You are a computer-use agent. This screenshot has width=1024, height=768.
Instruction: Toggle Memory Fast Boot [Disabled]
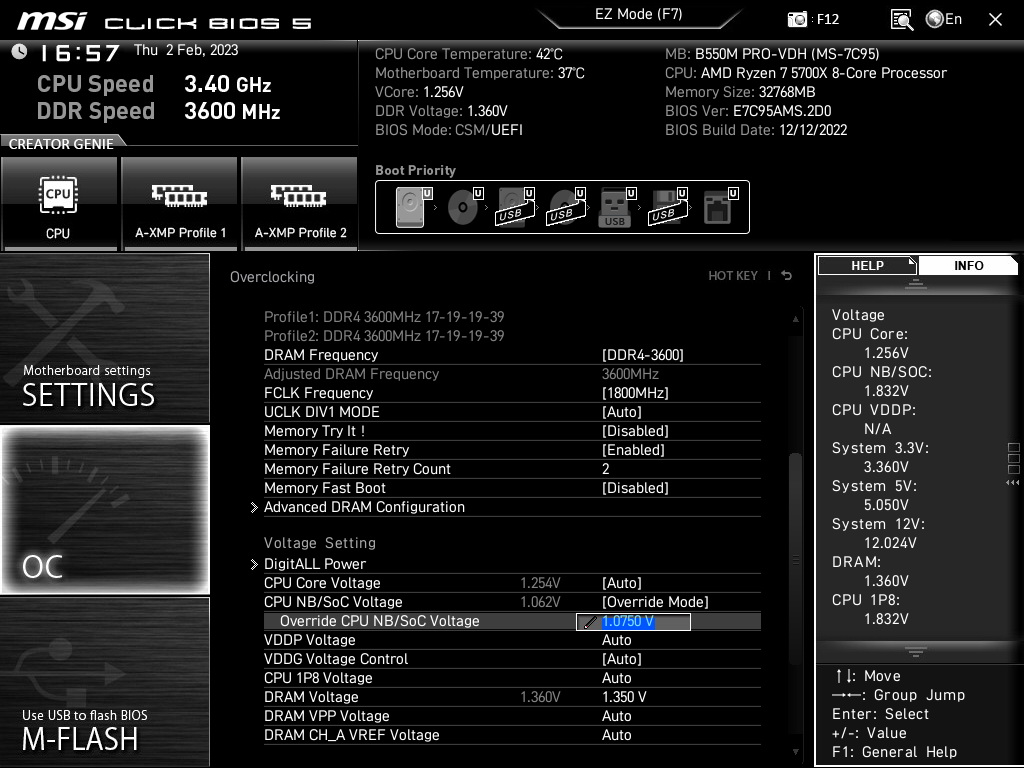coord(635,488)
